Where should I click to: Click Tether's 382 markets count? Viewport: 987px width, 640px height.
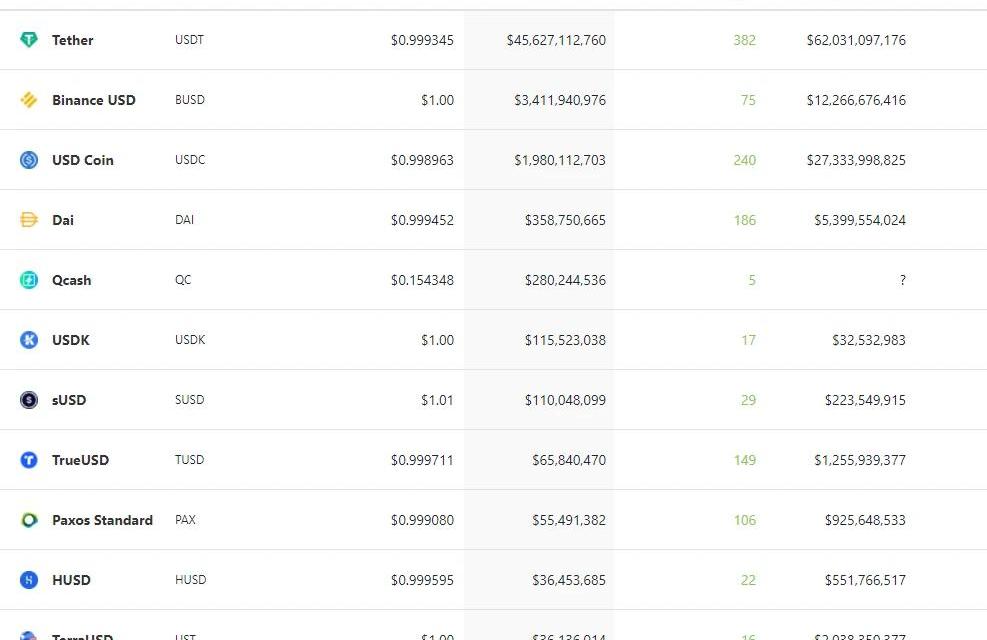745,40
